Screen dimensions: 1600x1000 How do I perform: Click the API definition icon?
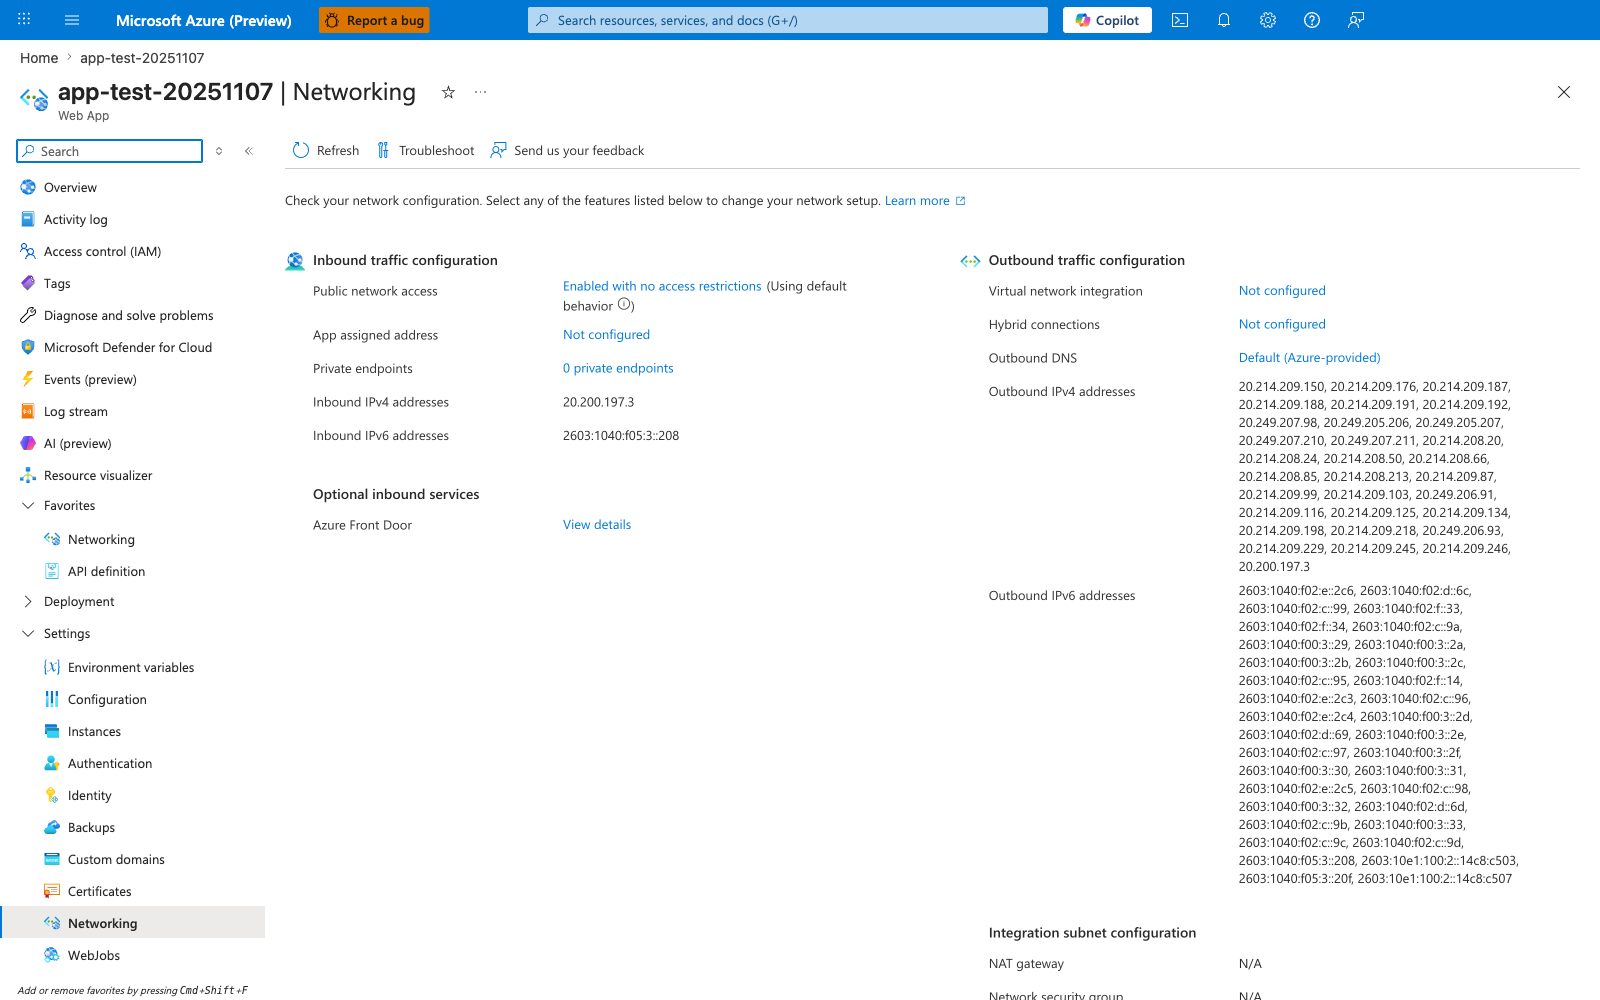pos(52,571)
